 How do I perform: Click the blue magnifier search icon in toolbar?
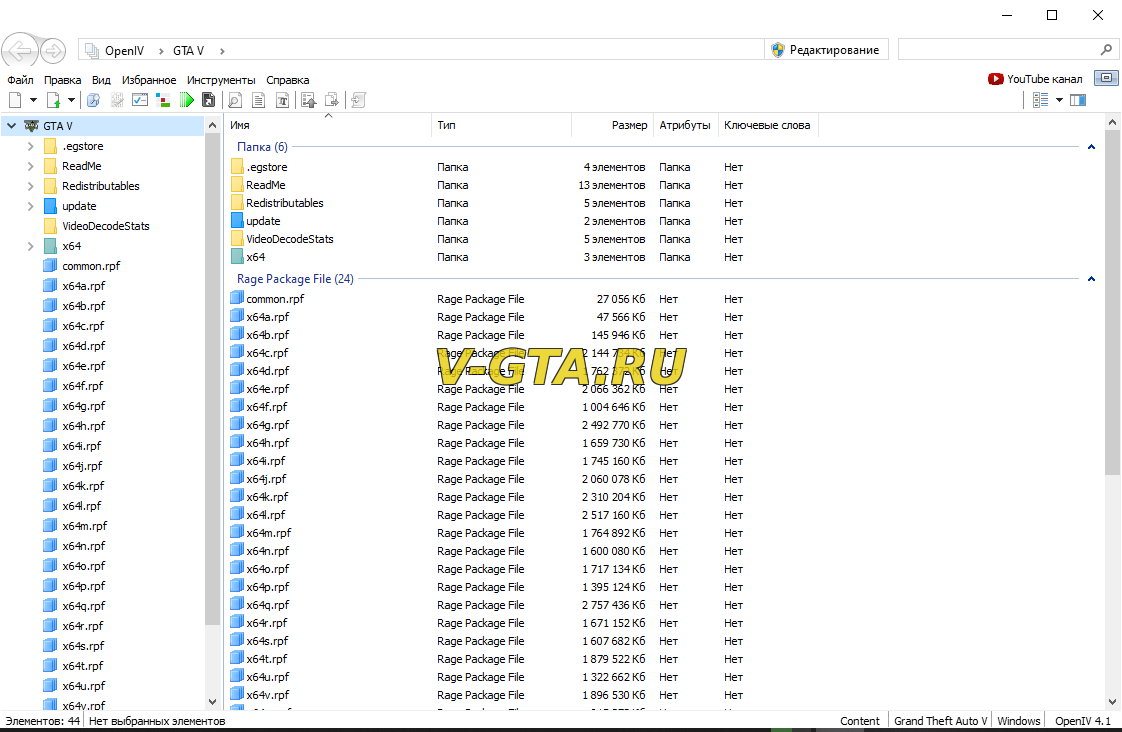93,100
